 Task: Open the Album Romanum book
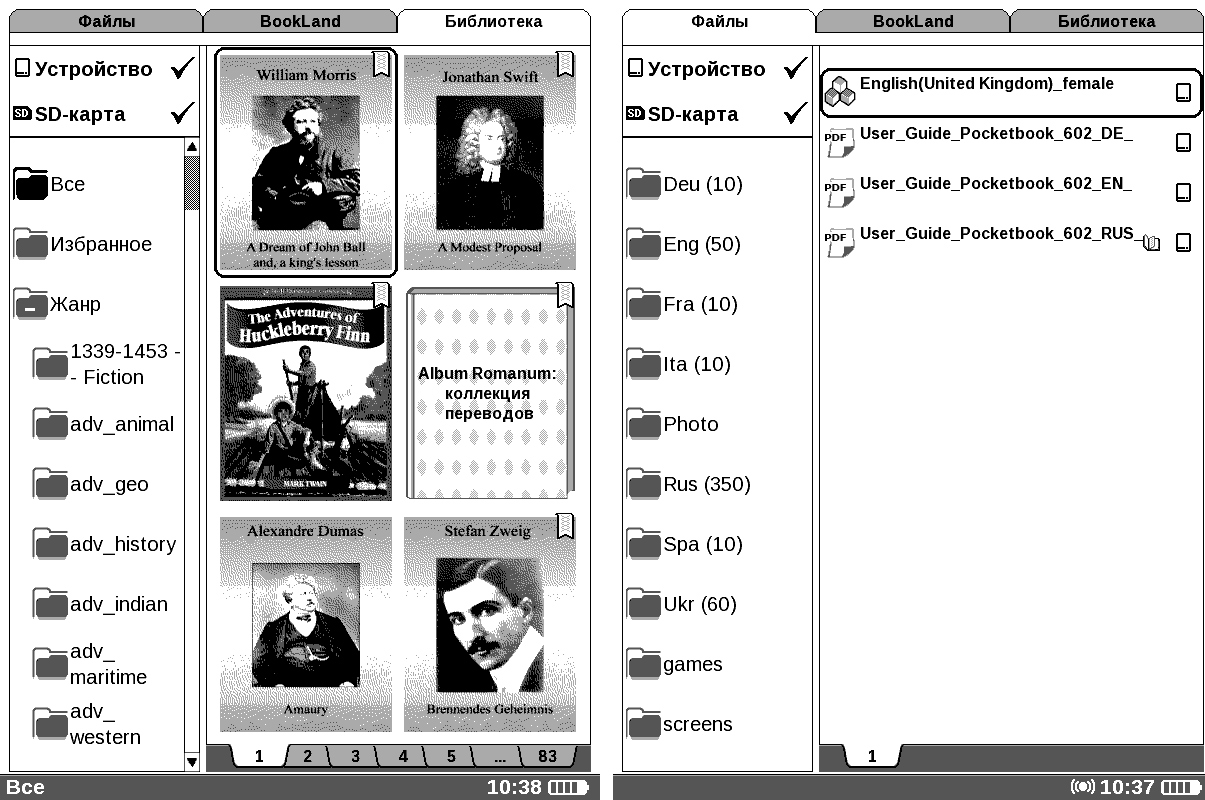(x=490, y=393)
